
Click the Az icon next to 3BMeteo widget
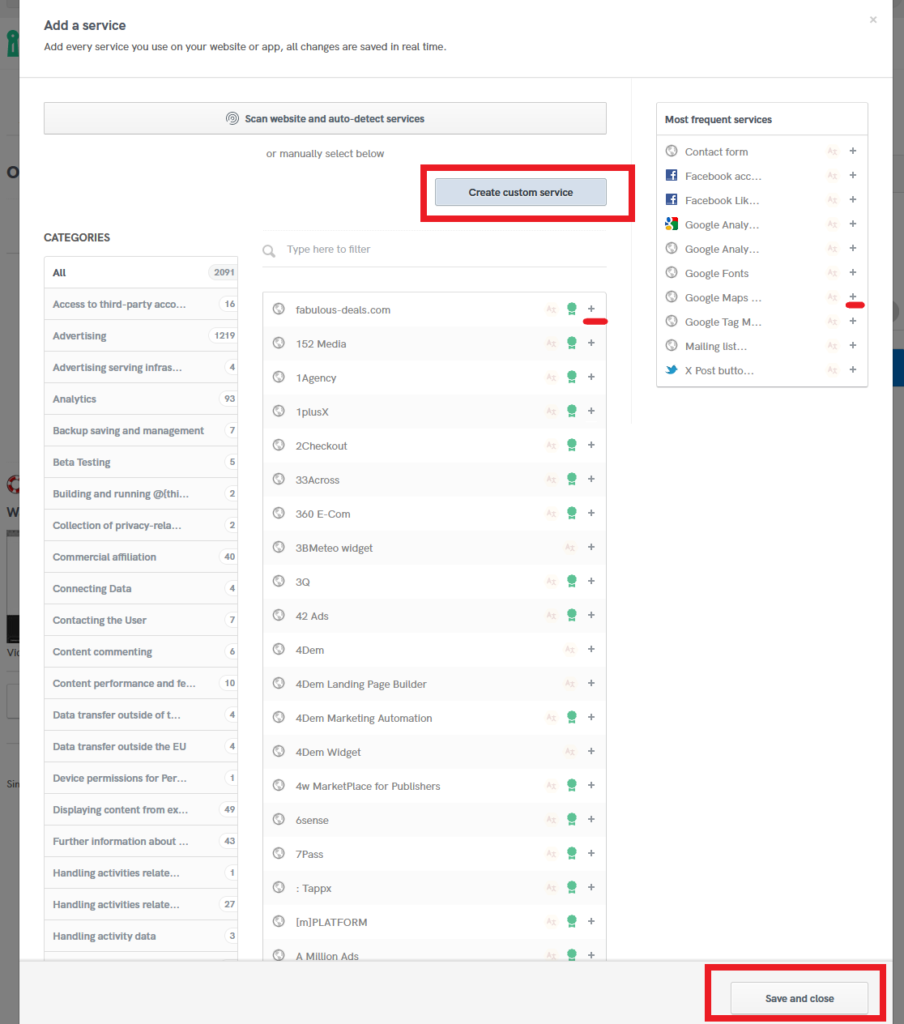click(x=570, y=548)
